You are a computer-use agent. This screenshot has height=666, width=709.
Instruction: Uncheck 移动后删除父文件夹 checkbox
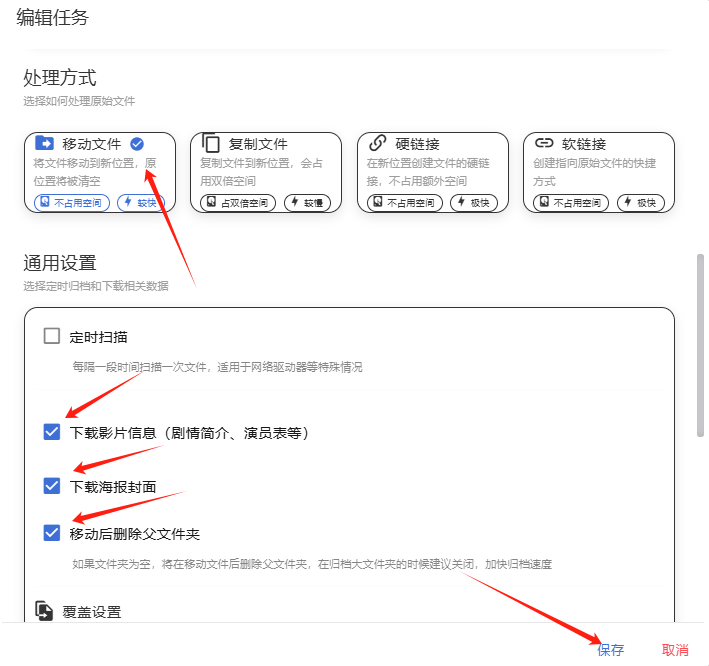pyautogui.click(x=52, y=533)
